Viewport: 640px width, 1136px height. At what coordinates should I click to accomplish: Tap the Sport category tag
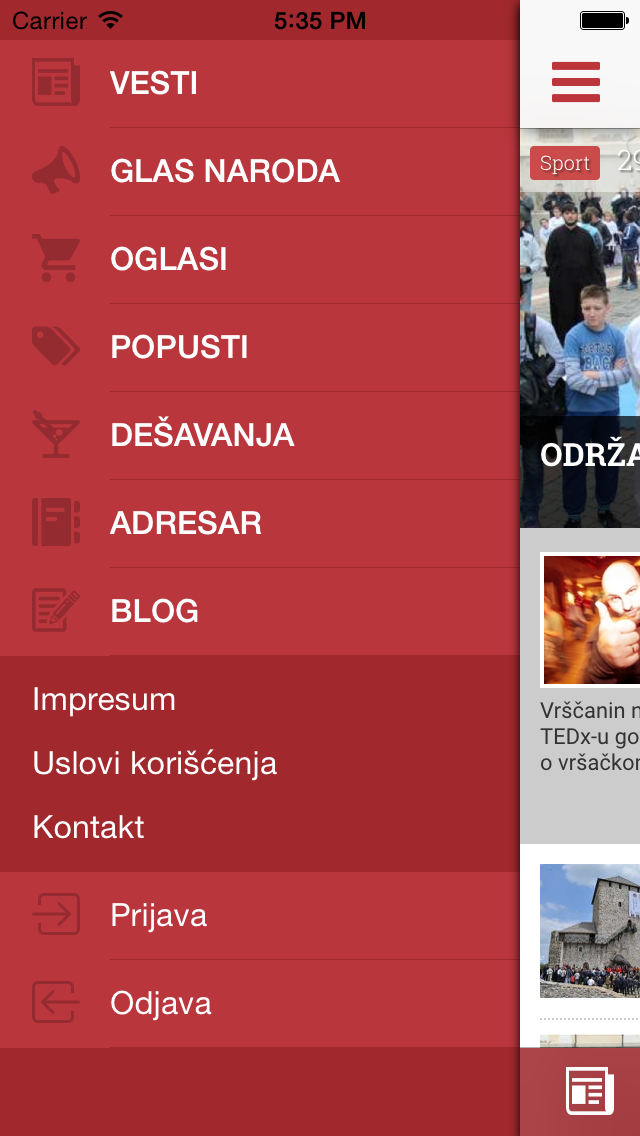point(565,163)
